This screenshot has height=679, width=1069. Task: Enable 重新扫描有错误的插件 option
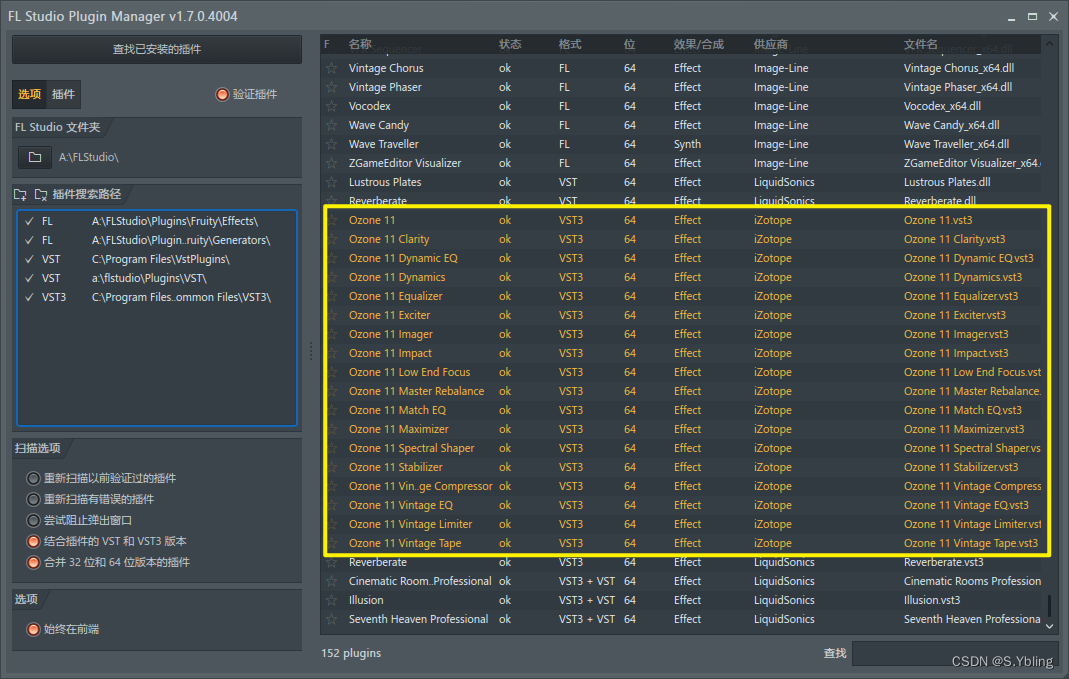pos(33,499)
